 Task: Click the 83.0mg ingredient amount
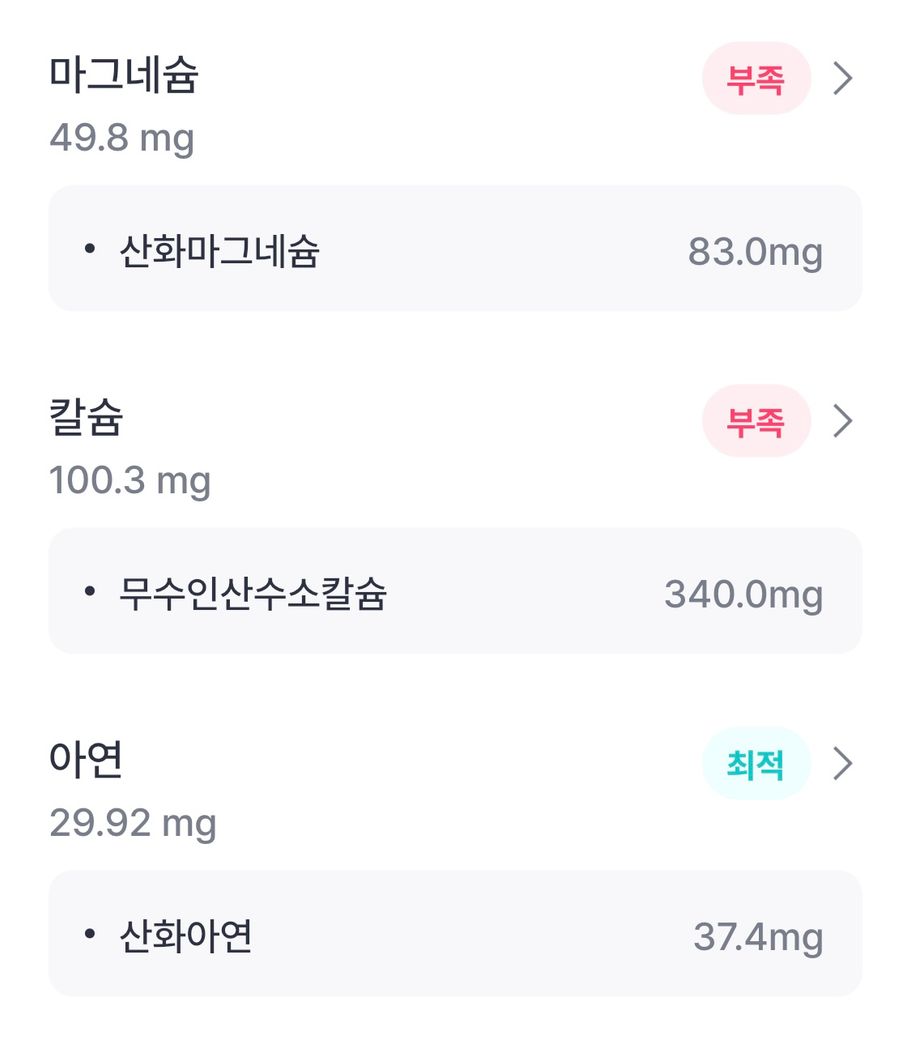point(755,251)
